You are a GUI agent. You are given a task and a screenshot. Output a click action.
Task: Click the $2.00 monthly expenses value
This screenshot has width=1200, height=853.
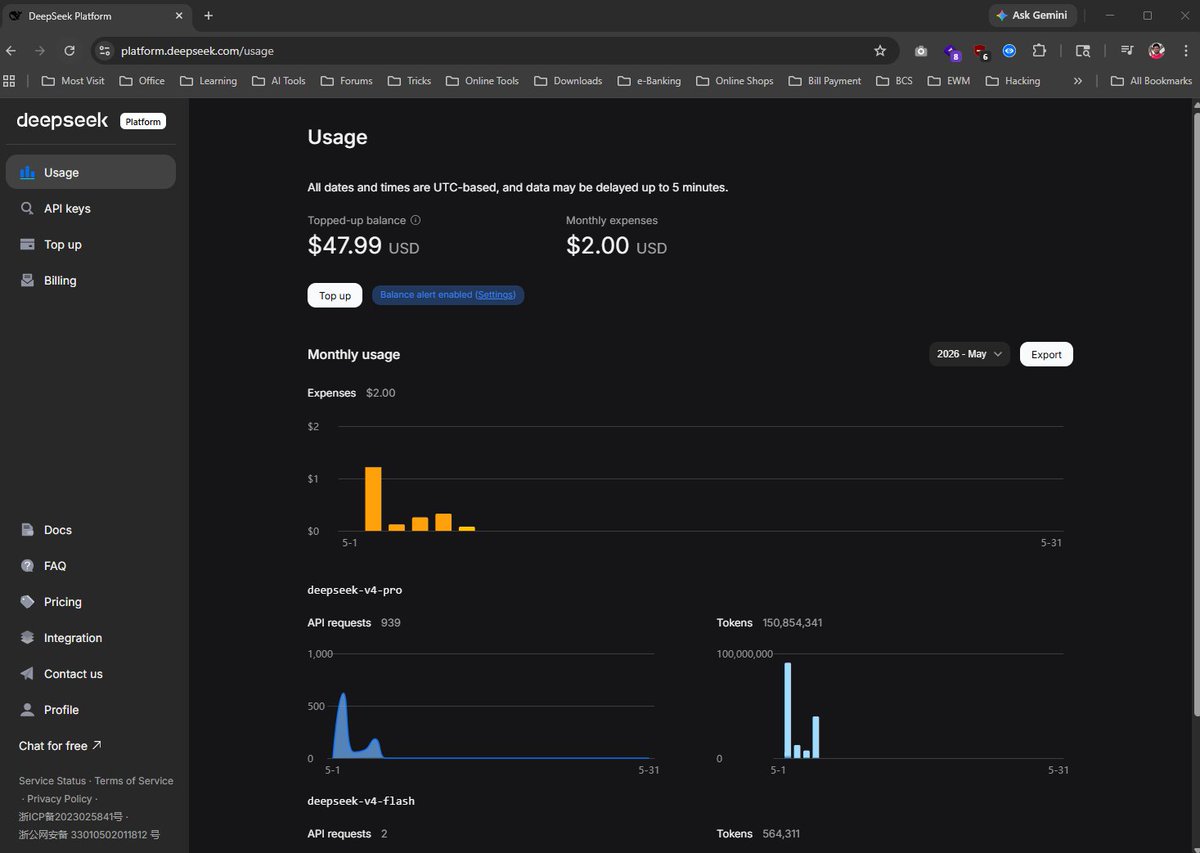click(x=598, y=245)
